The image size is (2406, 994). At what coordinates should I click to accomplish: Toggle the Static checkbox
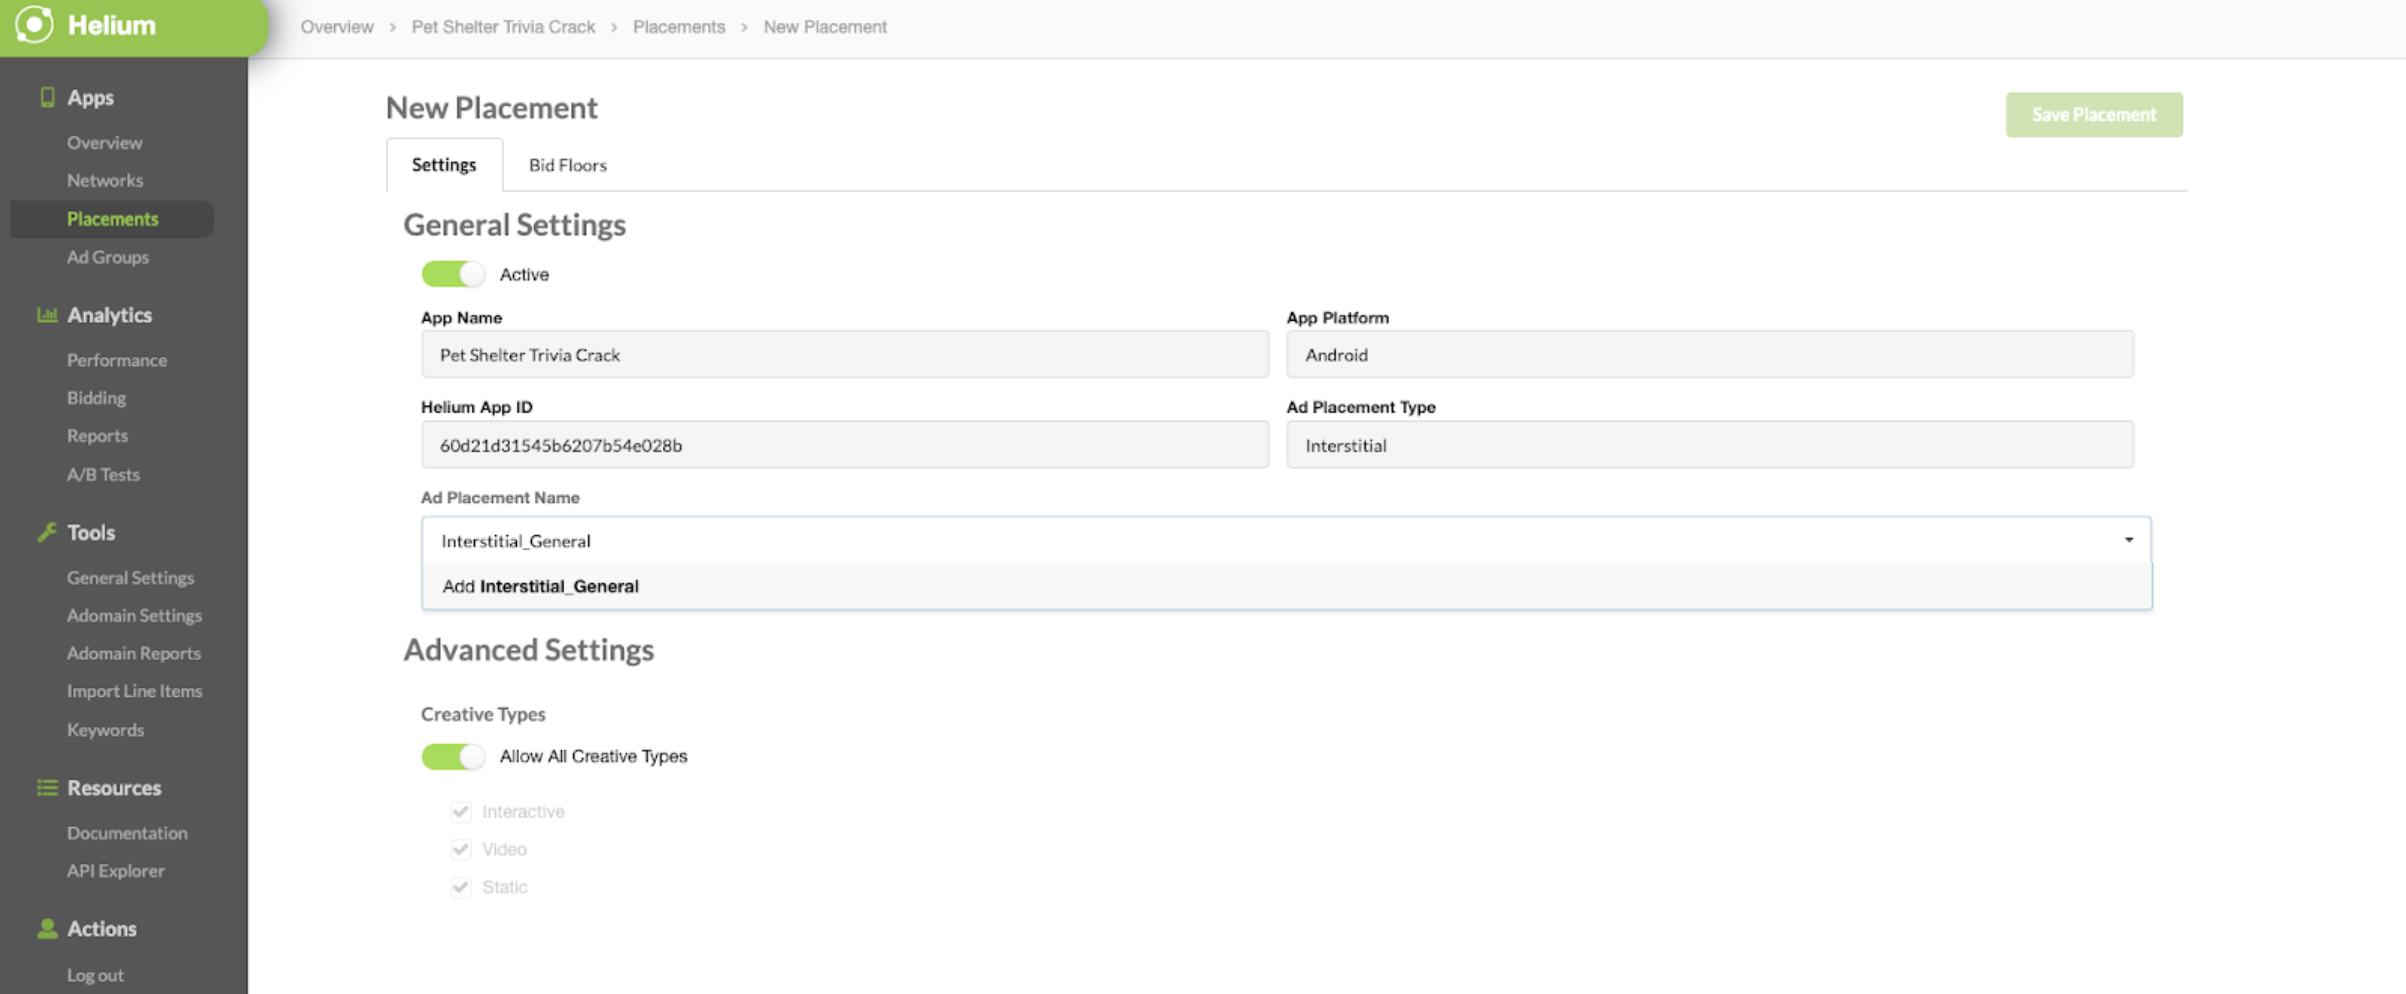tap(461, 887)
